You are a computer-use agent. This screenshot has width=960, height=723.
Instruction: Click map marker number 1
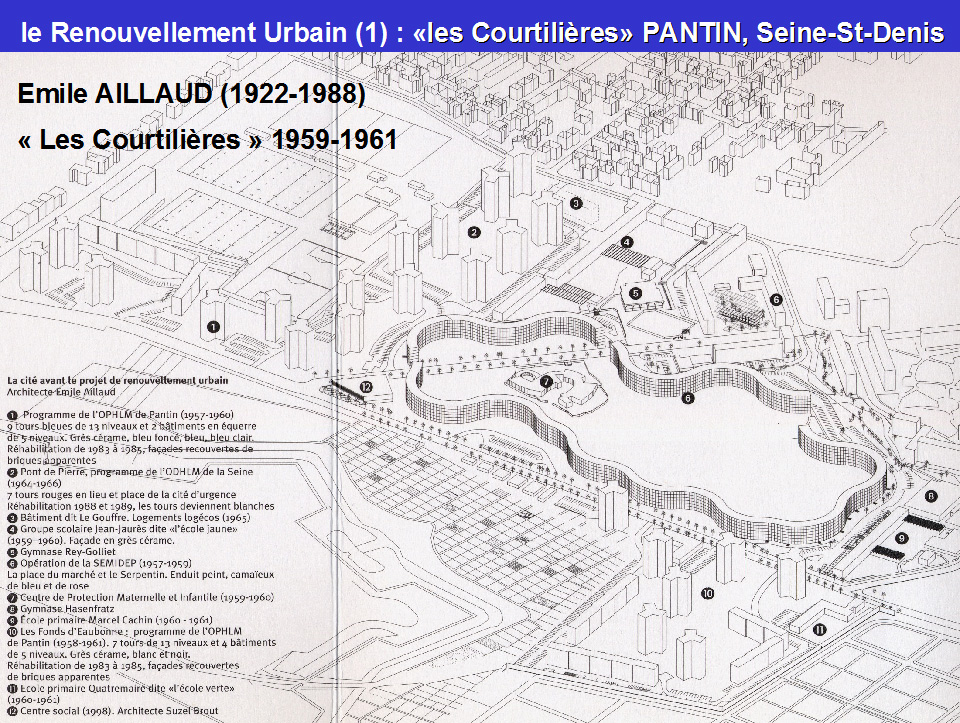click(x=213, y=326)
